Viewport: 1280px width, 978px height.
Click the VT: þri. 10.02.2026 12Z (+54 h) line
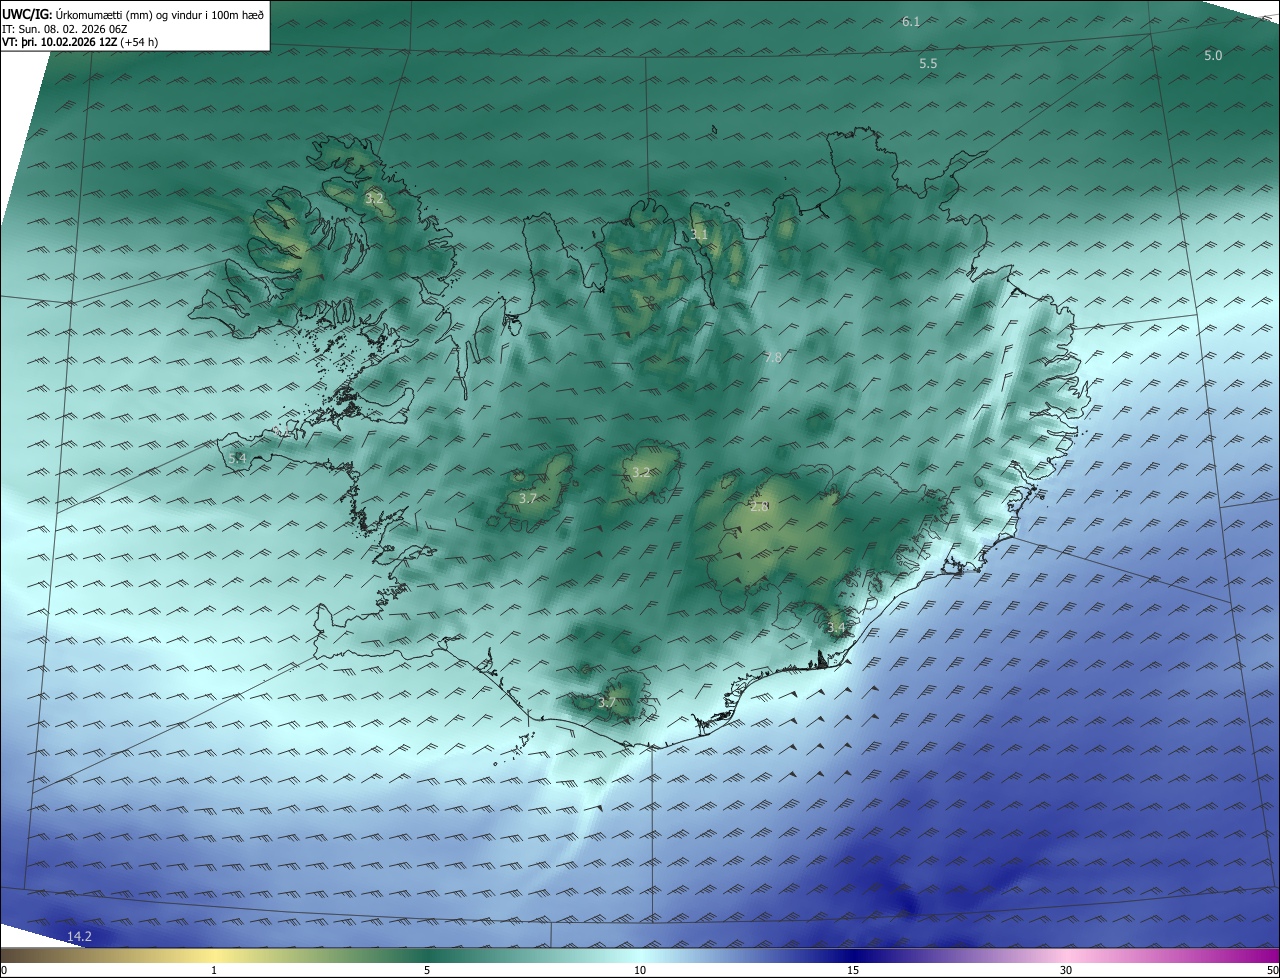(80, 42)
